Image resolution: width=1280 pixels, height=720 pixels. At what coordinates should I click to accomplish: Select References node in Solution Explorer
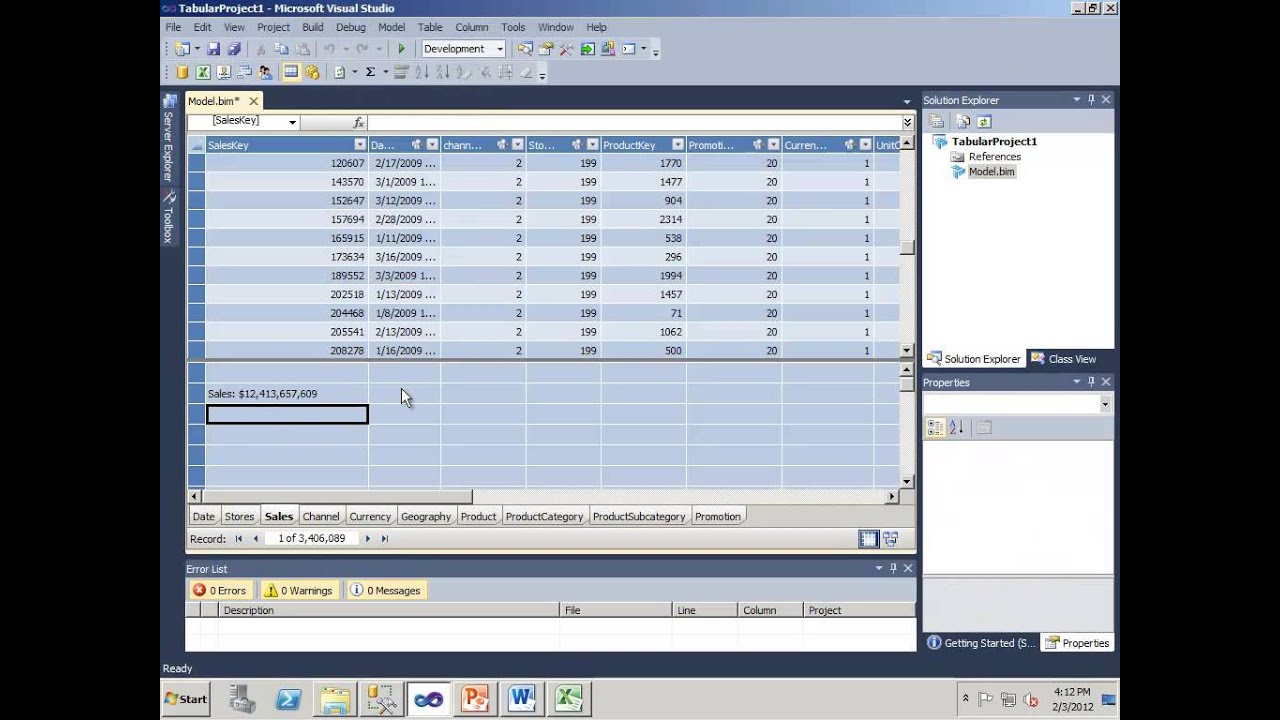click(x=994, y=157)
